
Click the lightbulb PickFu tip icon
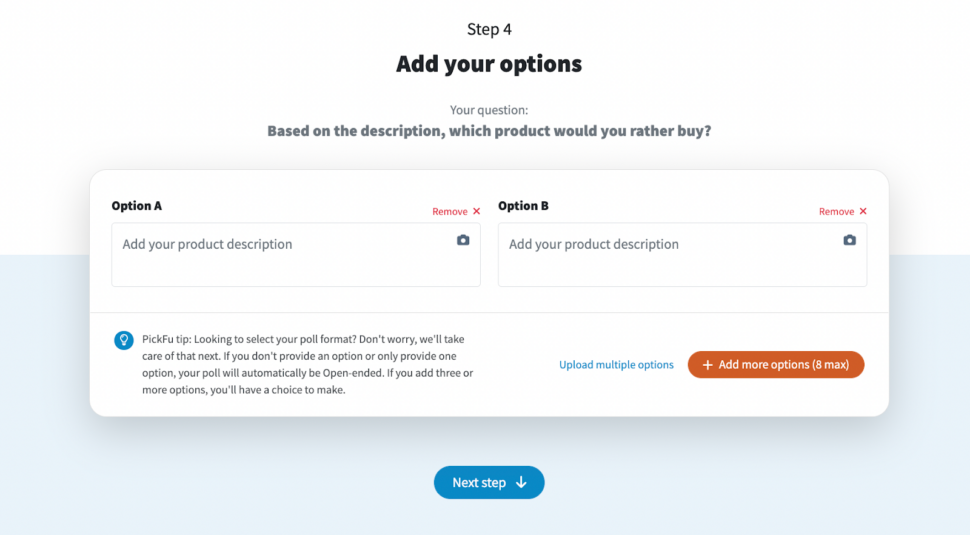coord(124,340)
